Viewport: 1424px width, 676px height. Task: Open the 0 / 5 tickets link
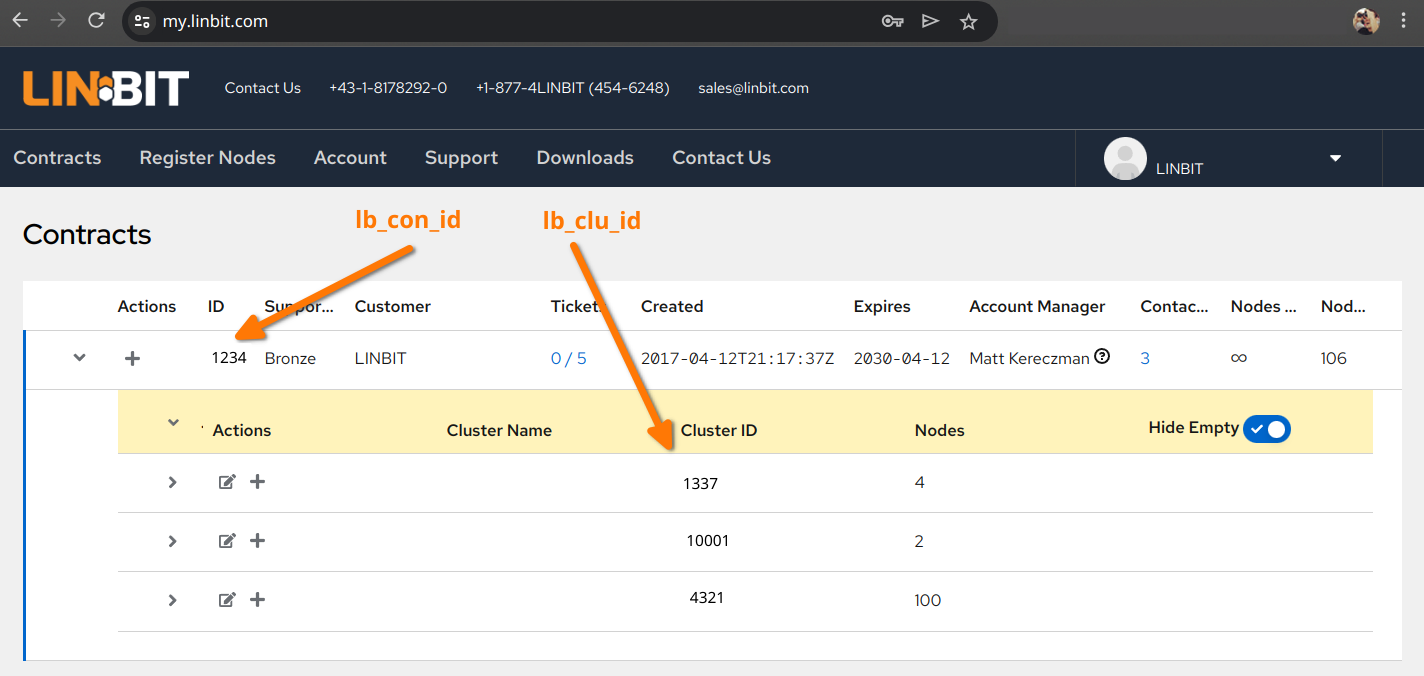click(x=568, y=358)
